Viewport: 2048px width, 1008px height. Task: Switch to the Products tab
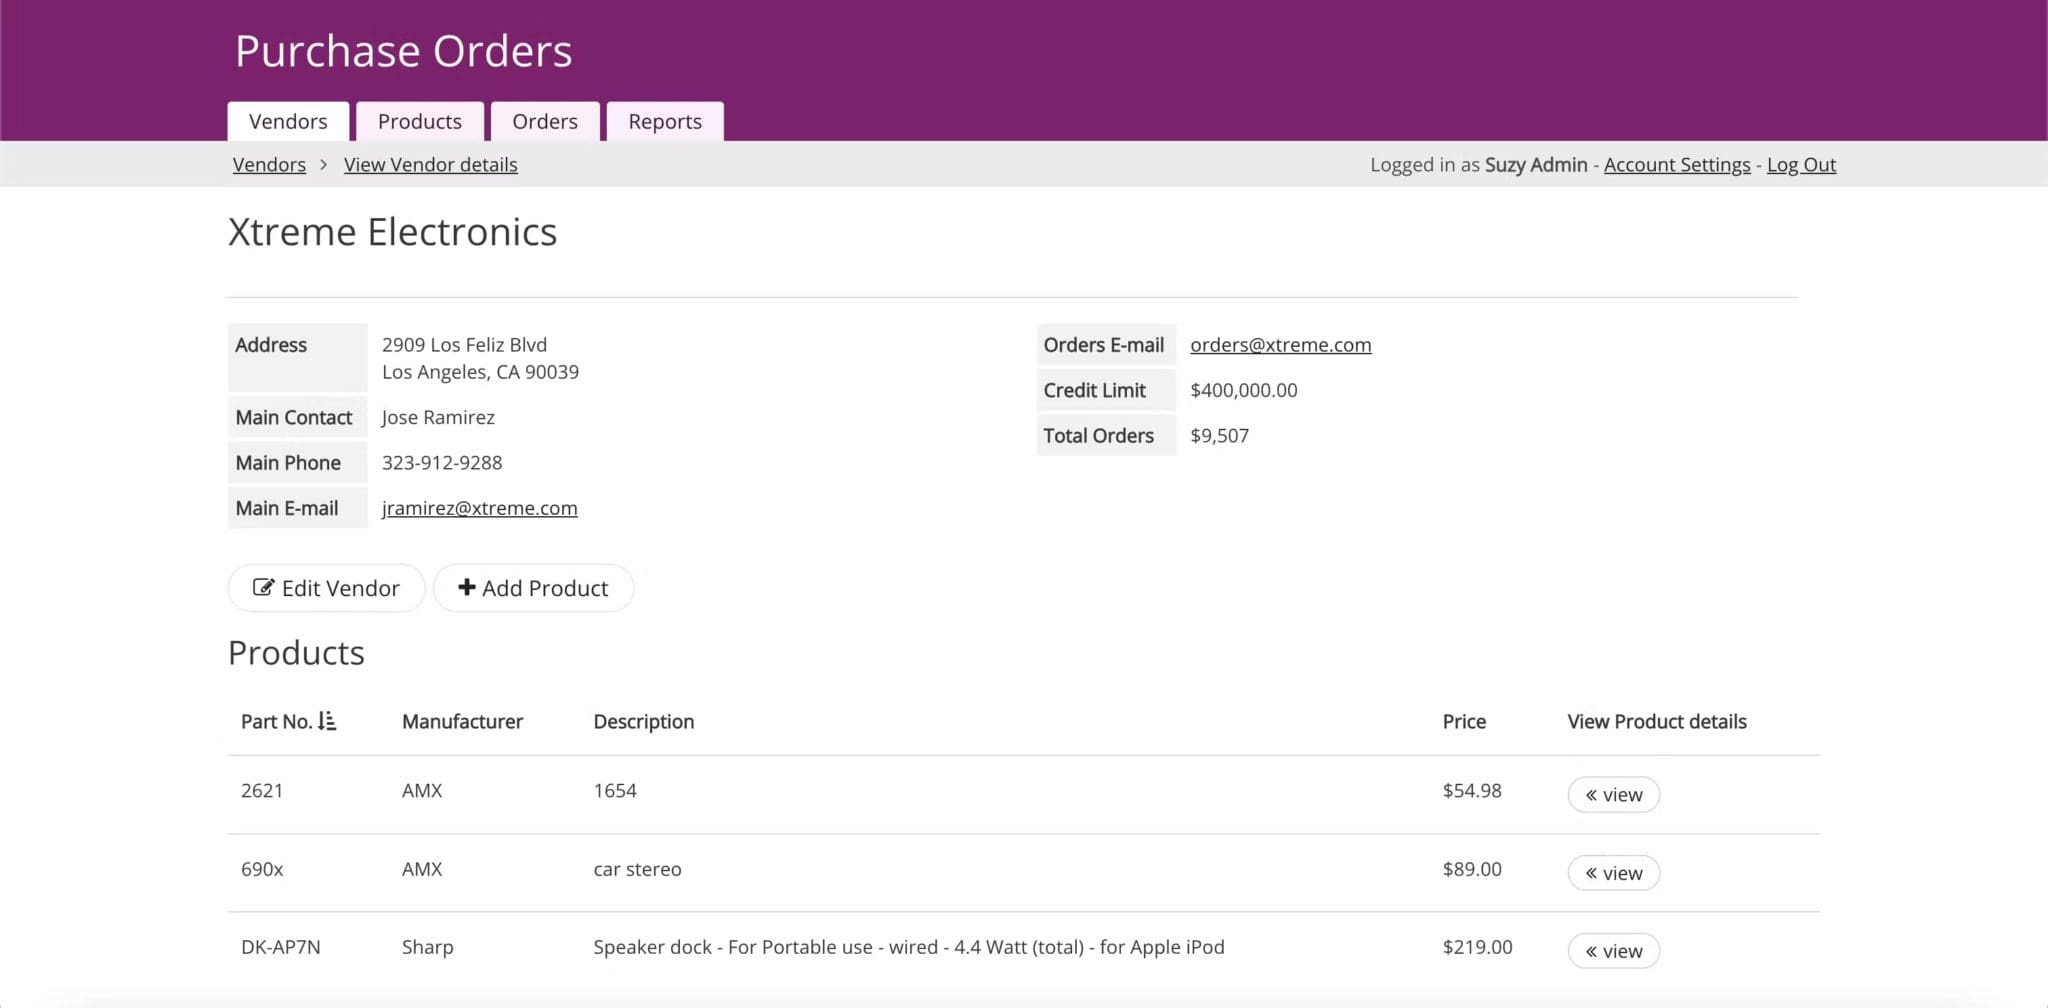click(x=420, y=121)
